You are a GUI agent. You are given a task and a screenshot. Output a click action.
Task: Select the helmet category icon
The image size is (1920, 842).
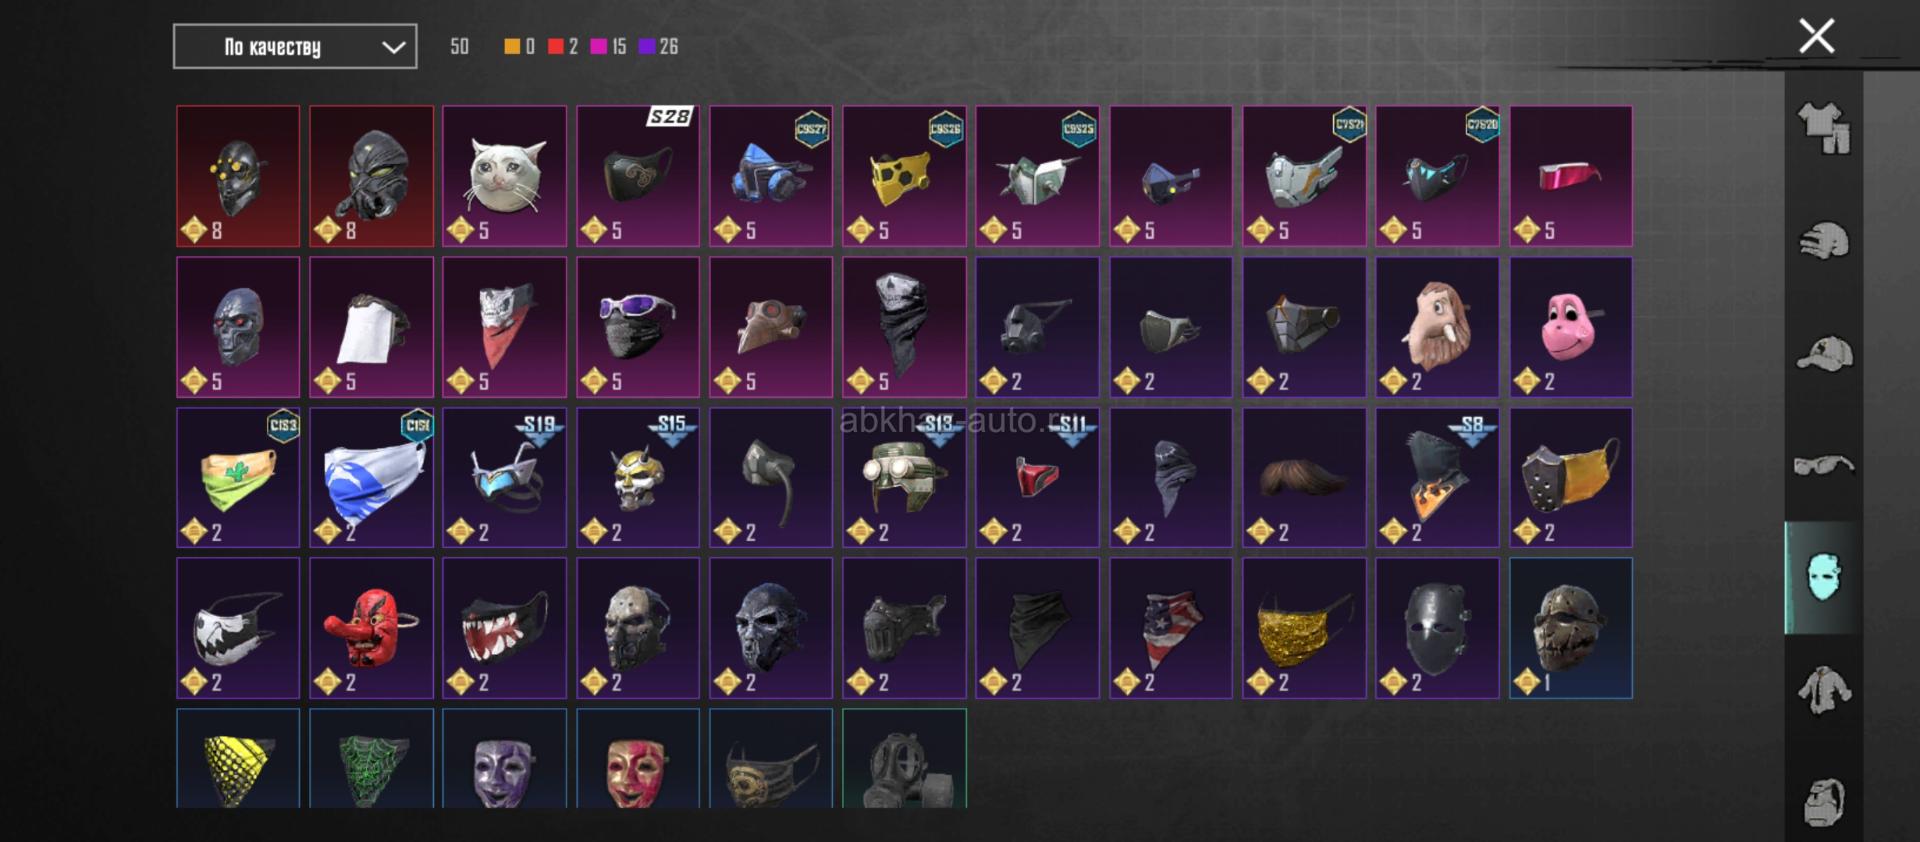[1824, 241]
